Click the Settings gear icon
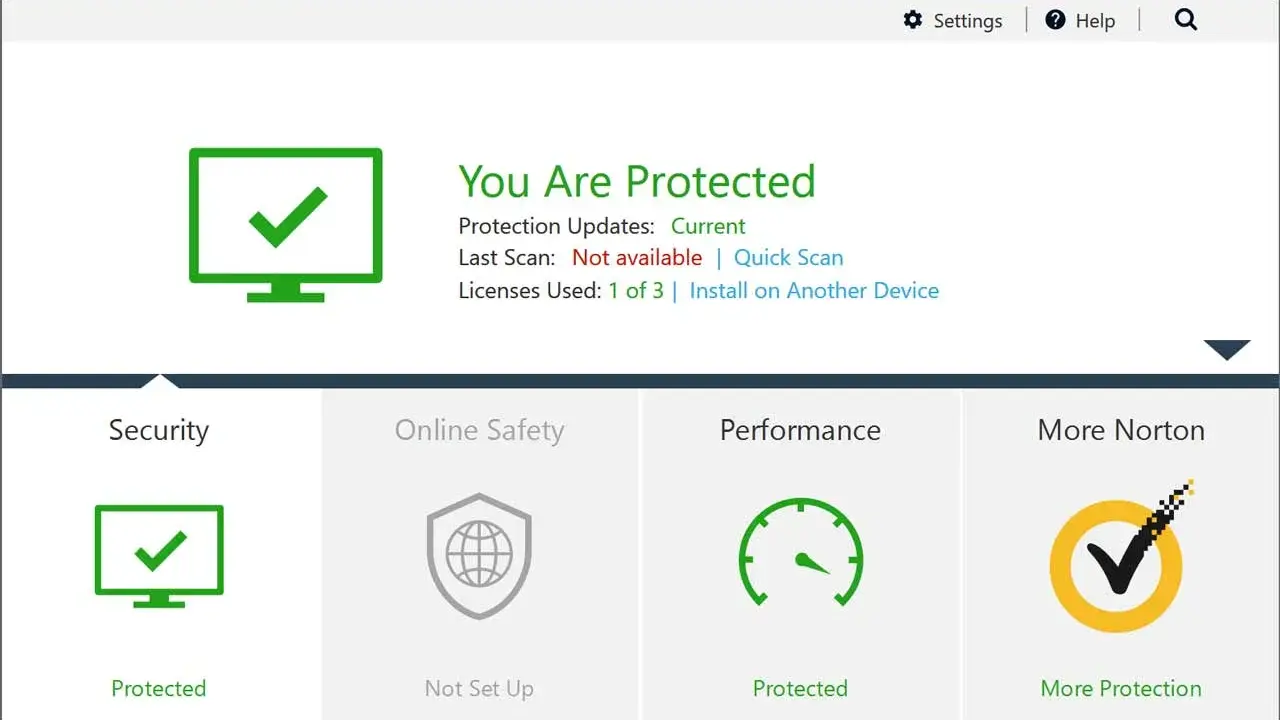Screen dimensions: 1280x720 click(x=912, y=20)
